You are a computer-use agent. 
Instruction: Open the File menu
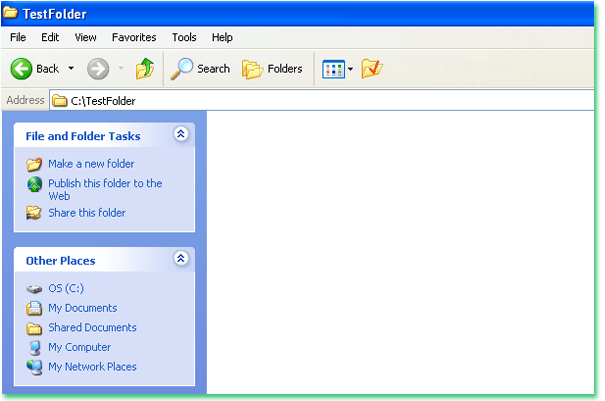(18, 37)
